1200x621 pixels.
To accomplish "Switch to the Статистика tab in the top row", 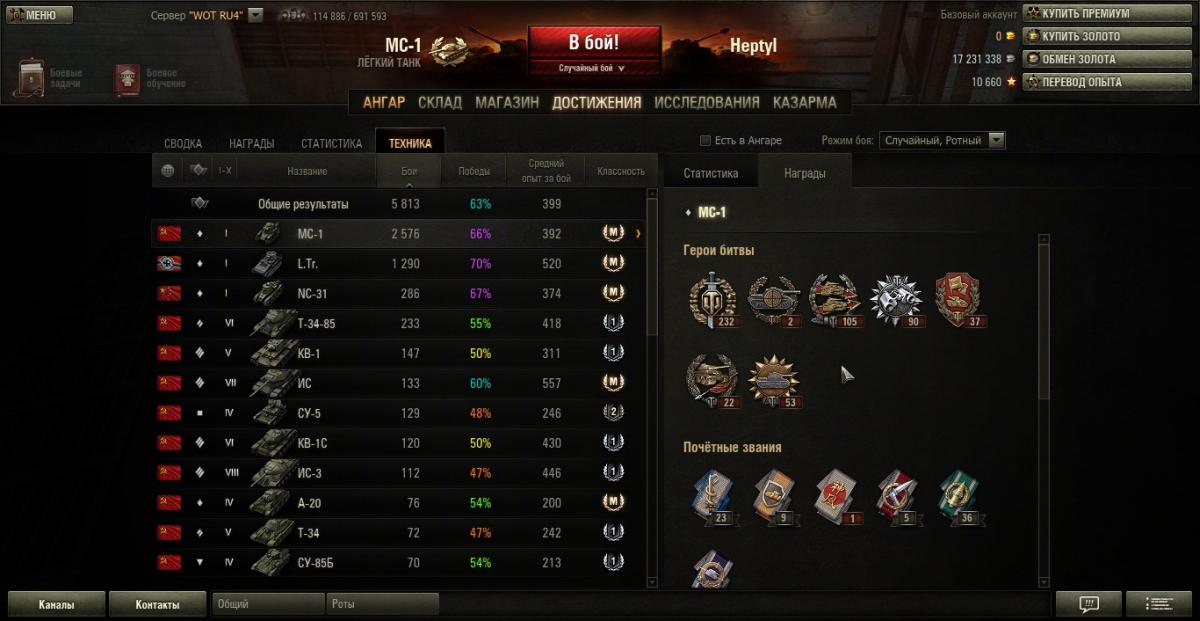I will point(331,143).
